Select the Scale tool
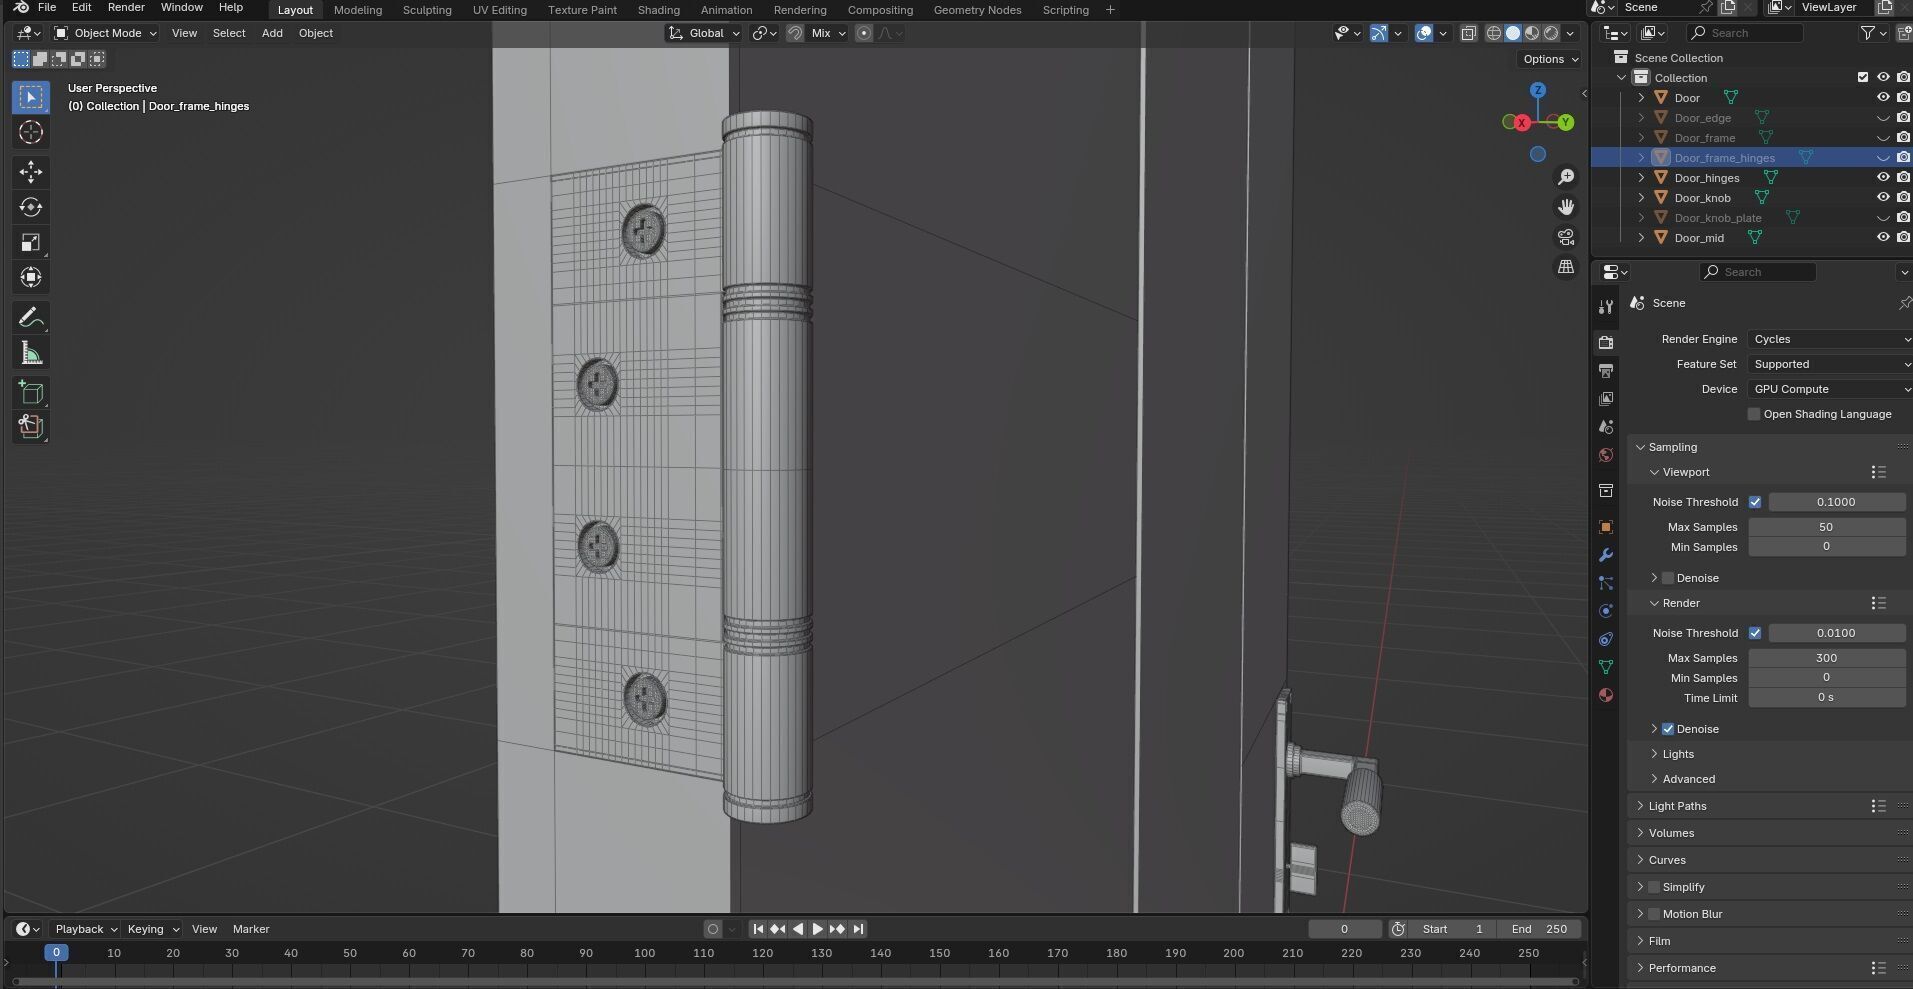Screen dimensions: 1913x989 (31, 242)
